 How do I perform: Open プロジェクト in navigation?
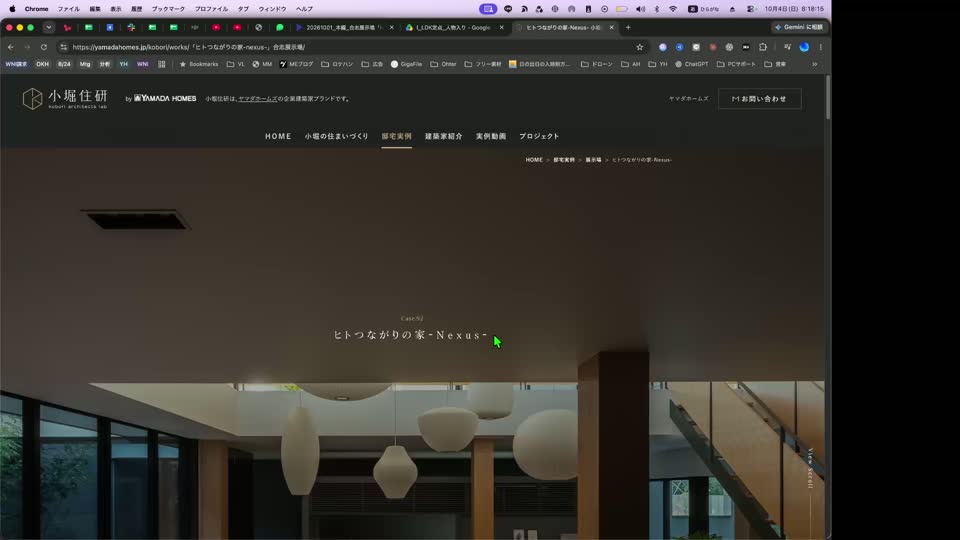coord(539,137)
